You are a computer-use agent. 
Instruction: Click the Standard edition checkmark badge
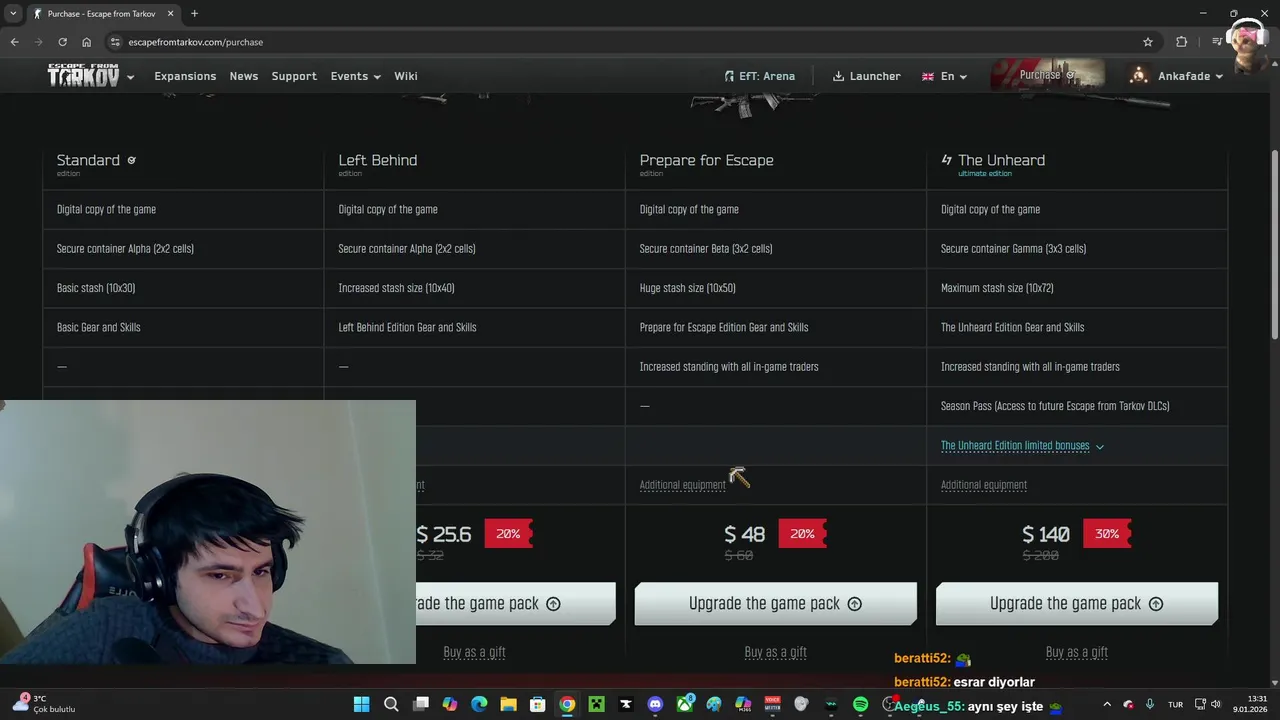coord(131,160)
